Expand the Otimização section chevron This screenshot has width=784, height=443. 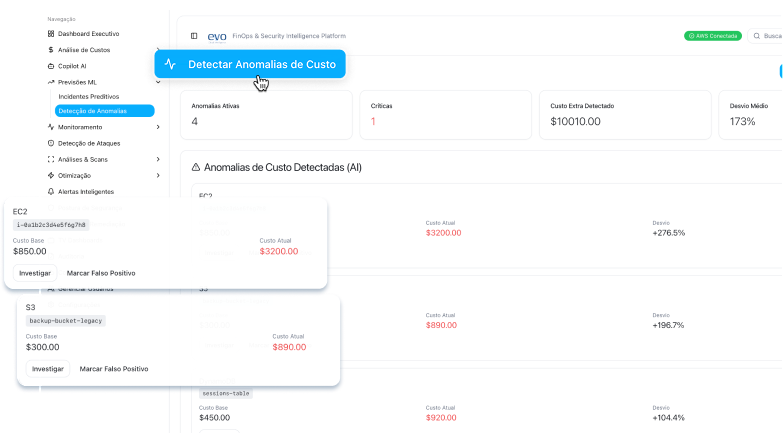click(158, 175)
